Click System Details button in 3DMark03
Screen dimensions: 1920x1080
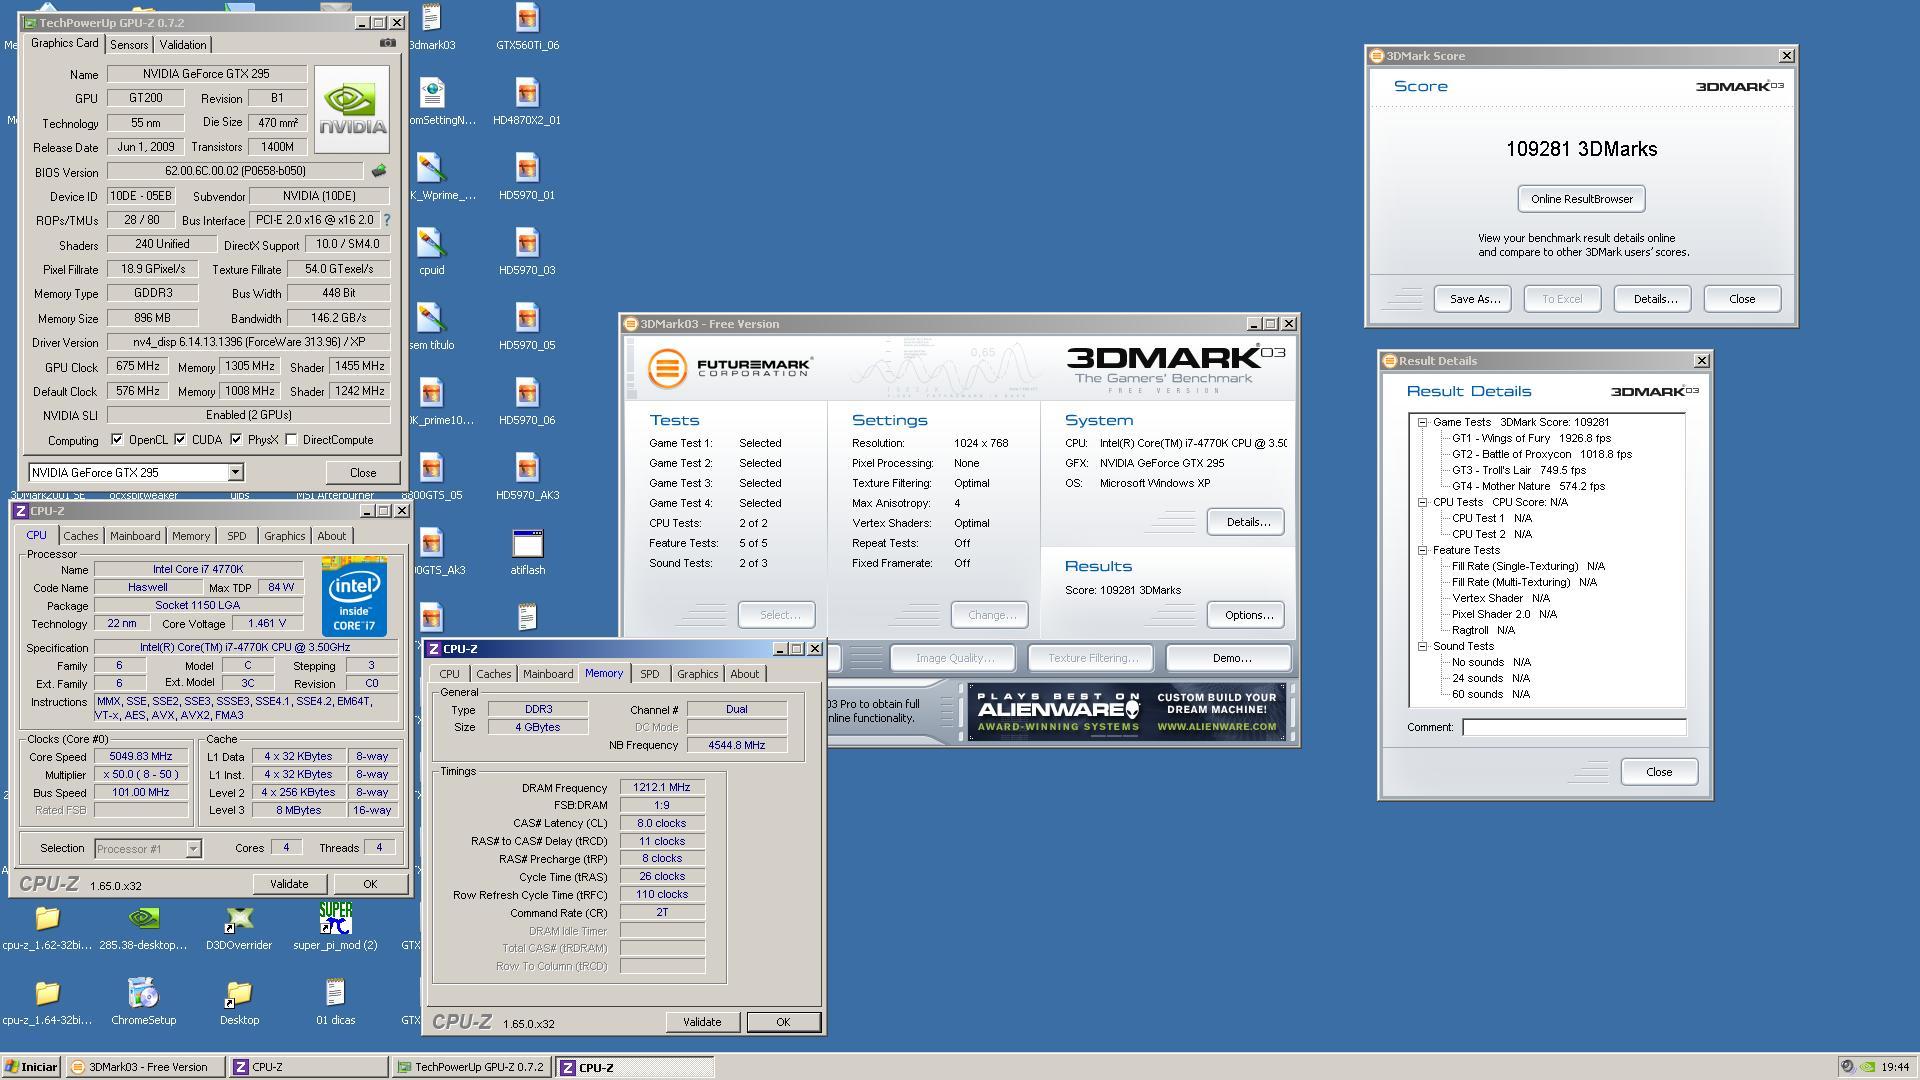(x=1246, y=522)
